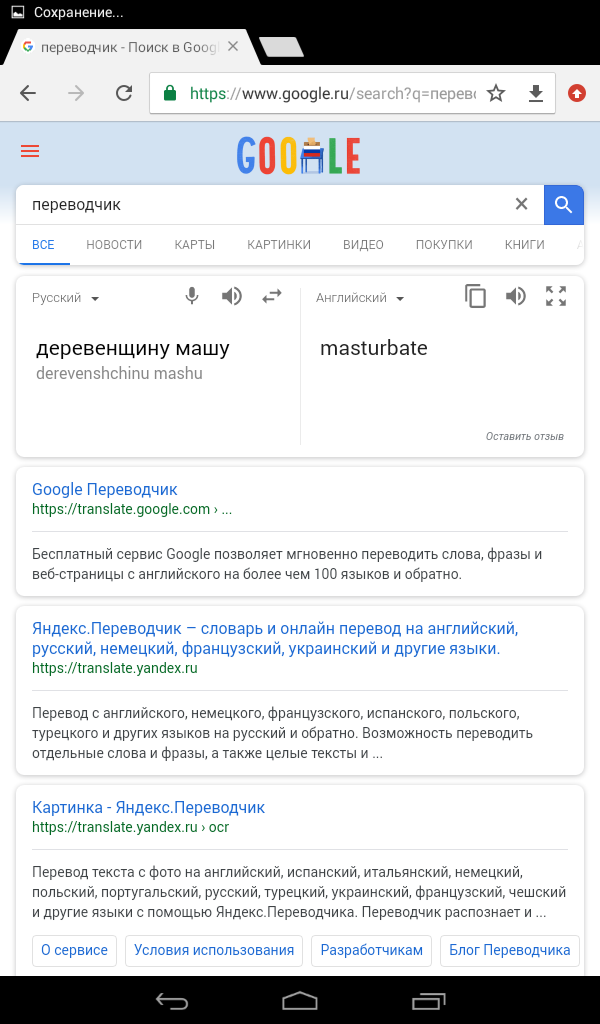The width and height of the screenshot is (600, 1024).
Task: Open fullscreen translation view
Action: point(556,296)
